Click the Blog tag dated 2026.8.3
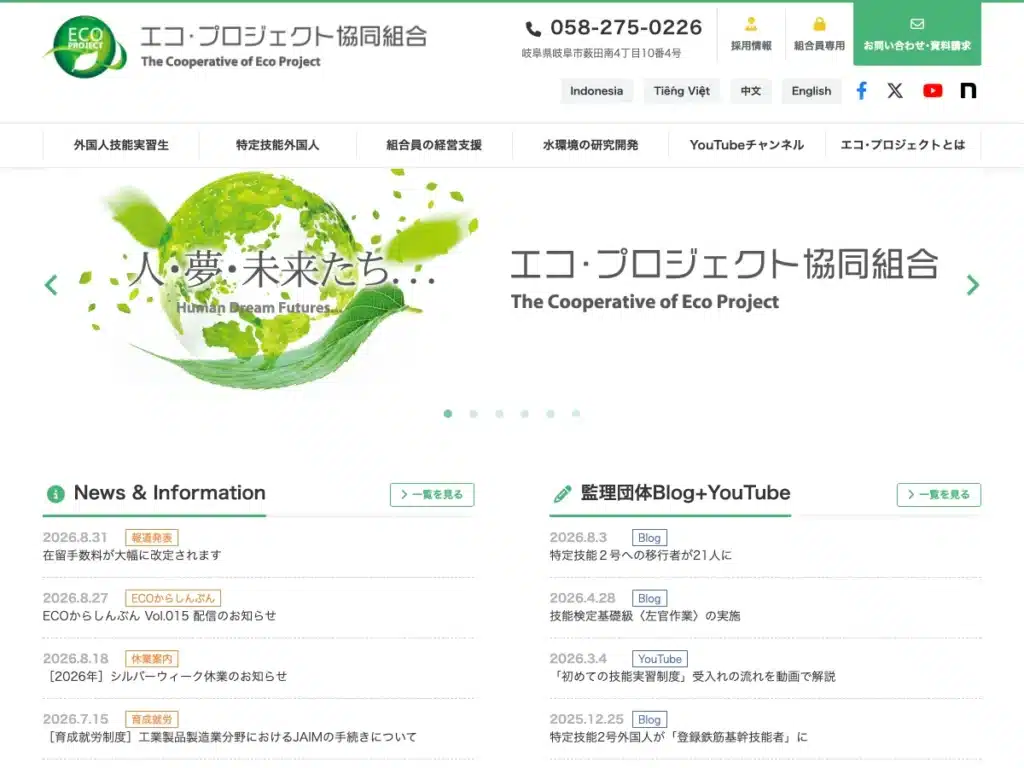Viewport: 1024px width, 768px height. tap(649, 537)
